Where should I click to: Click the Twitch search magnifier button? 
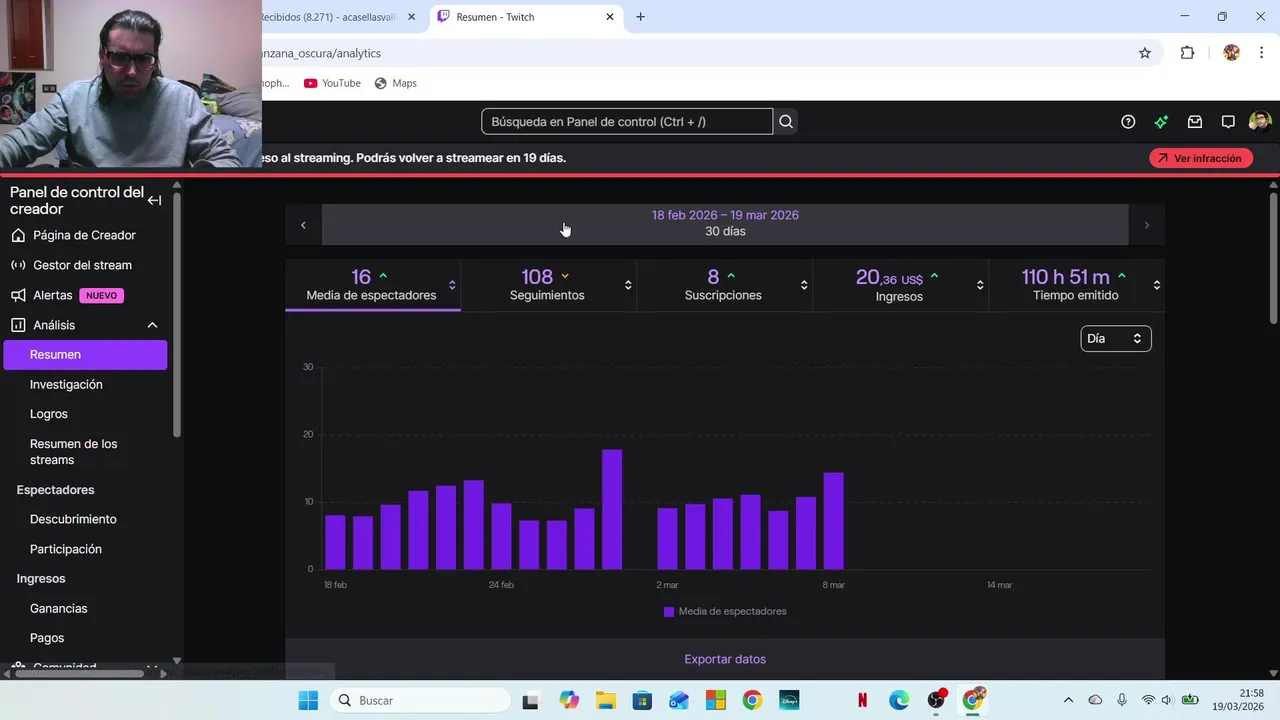coord(786,122)
